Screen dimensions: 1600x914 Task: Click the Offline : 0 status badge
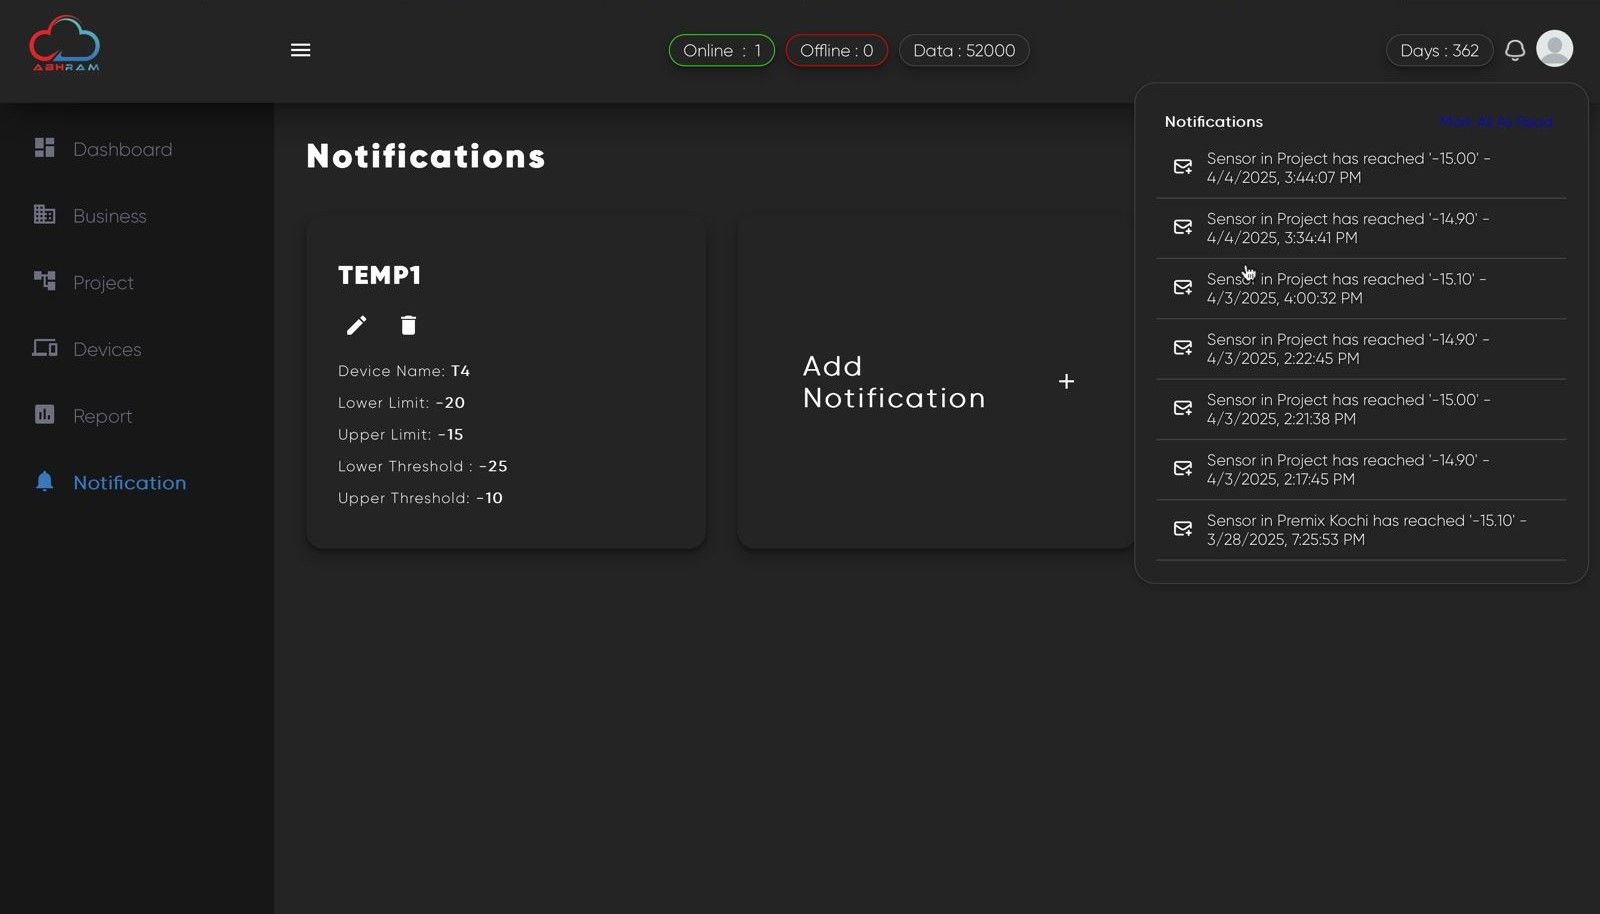(x=836, y=50)
